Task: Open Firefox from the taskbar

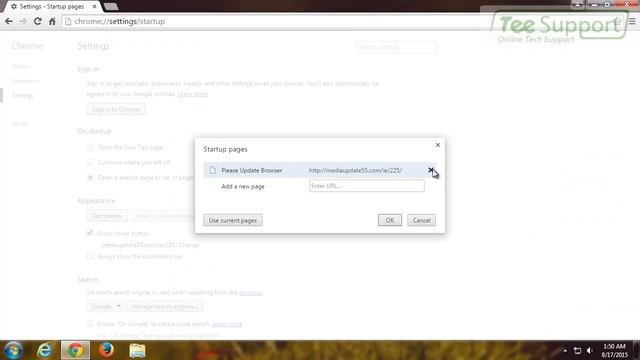Action: [106, 350]
